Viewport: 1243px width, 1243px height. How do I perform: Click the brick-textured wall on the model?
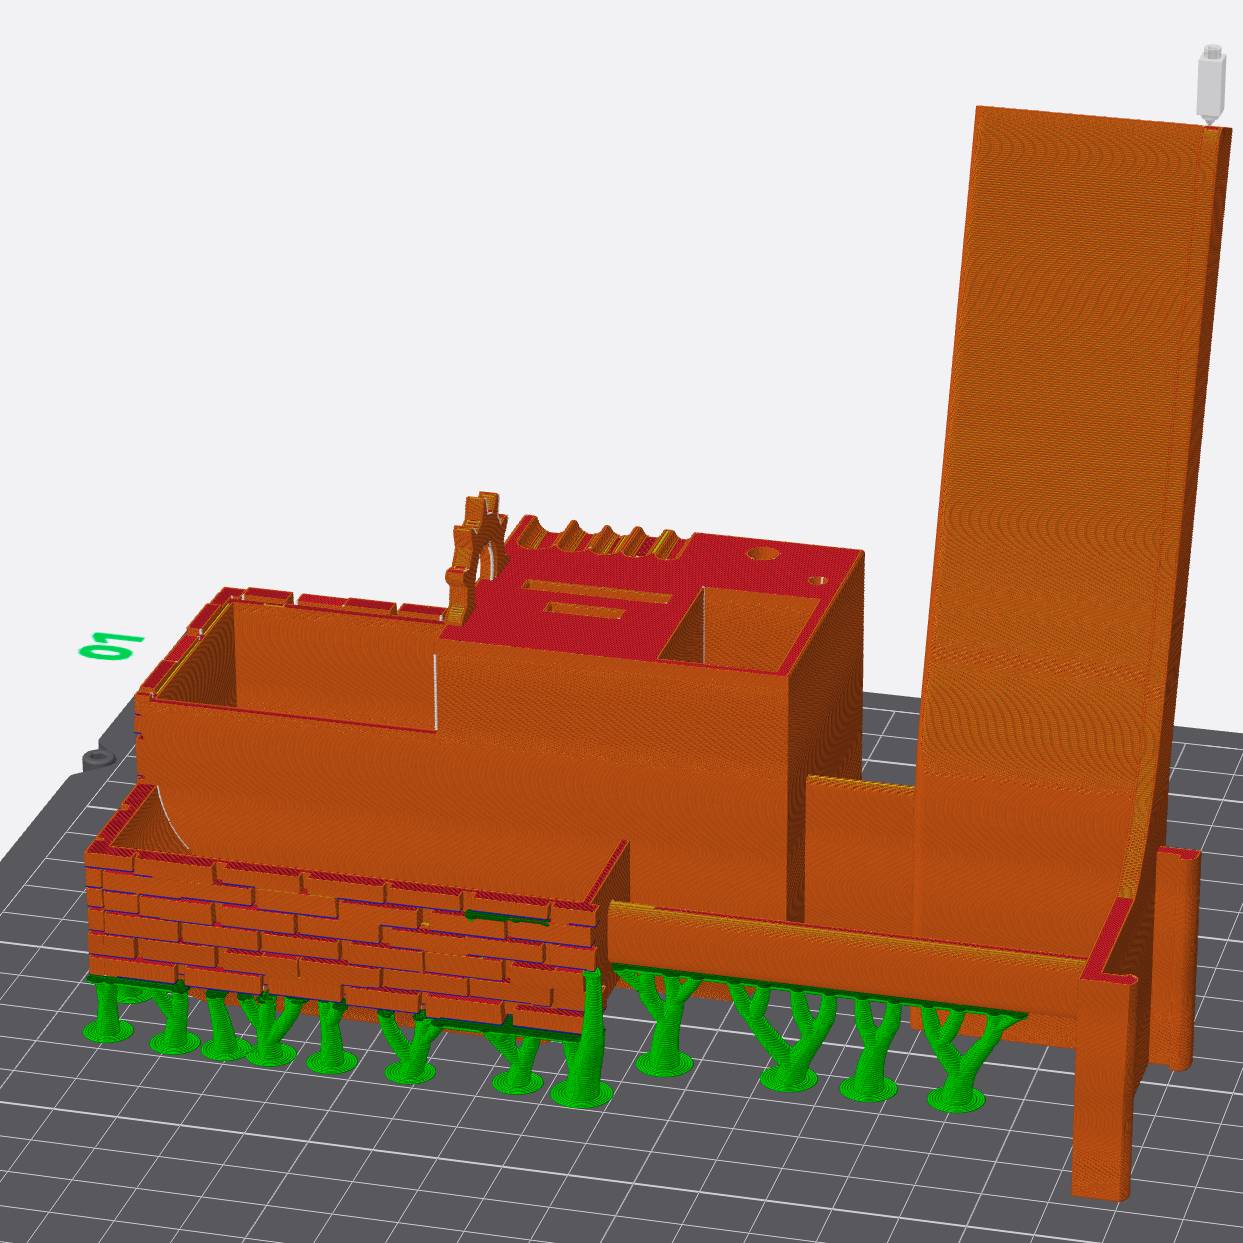pyautogui.click(x=340, y=941)
